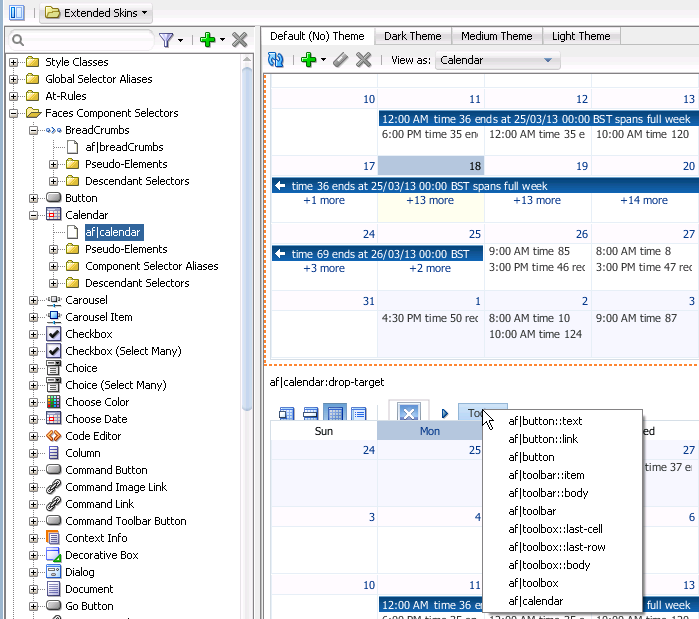Click the delete X icon in preview toolbar
This screenshot has width=699, height=619.
pos(364,60)
